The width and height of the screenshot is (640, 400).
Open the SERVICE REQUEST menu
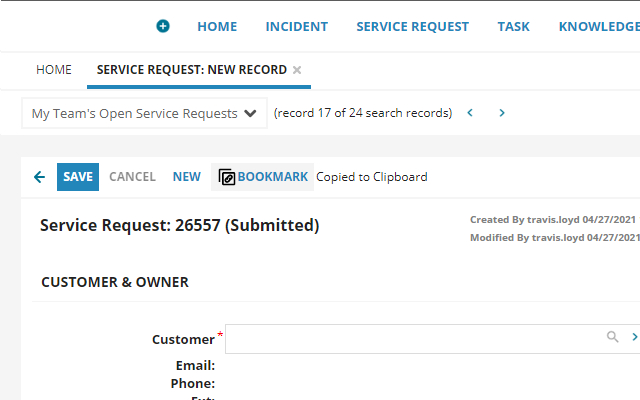413,27
